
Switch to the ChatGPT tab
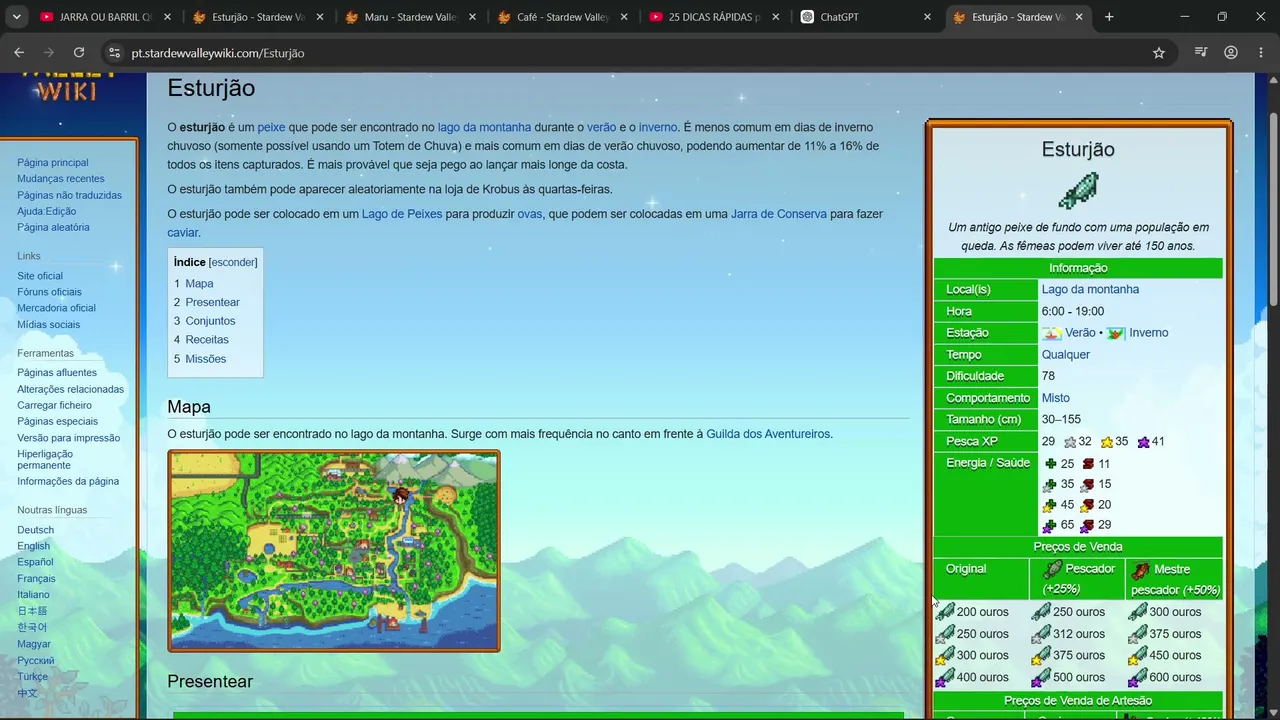click(864, 17)
